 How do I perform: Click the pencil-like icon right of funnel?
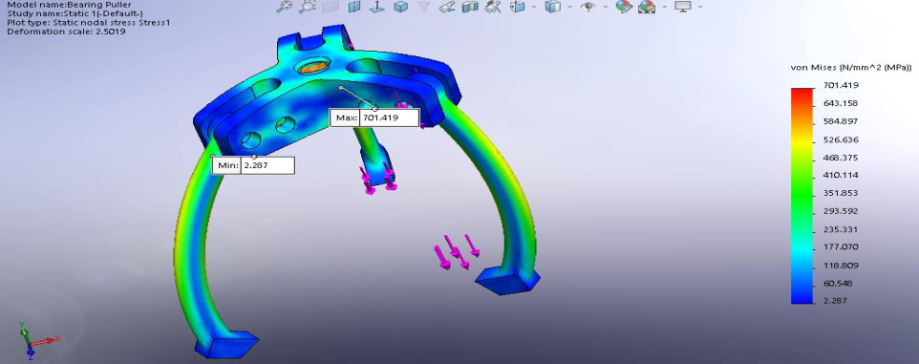(447, 7)
